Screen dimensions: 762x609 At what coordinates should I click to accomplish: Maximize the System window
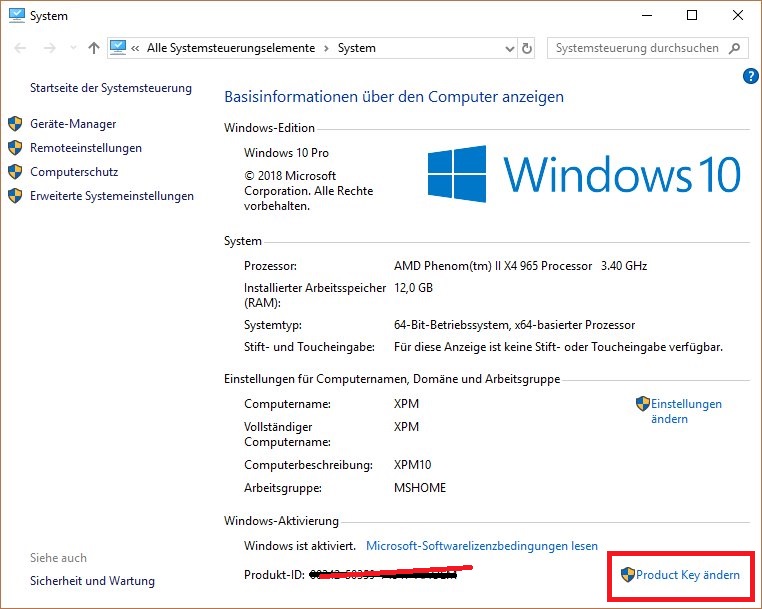click(692, 16)
